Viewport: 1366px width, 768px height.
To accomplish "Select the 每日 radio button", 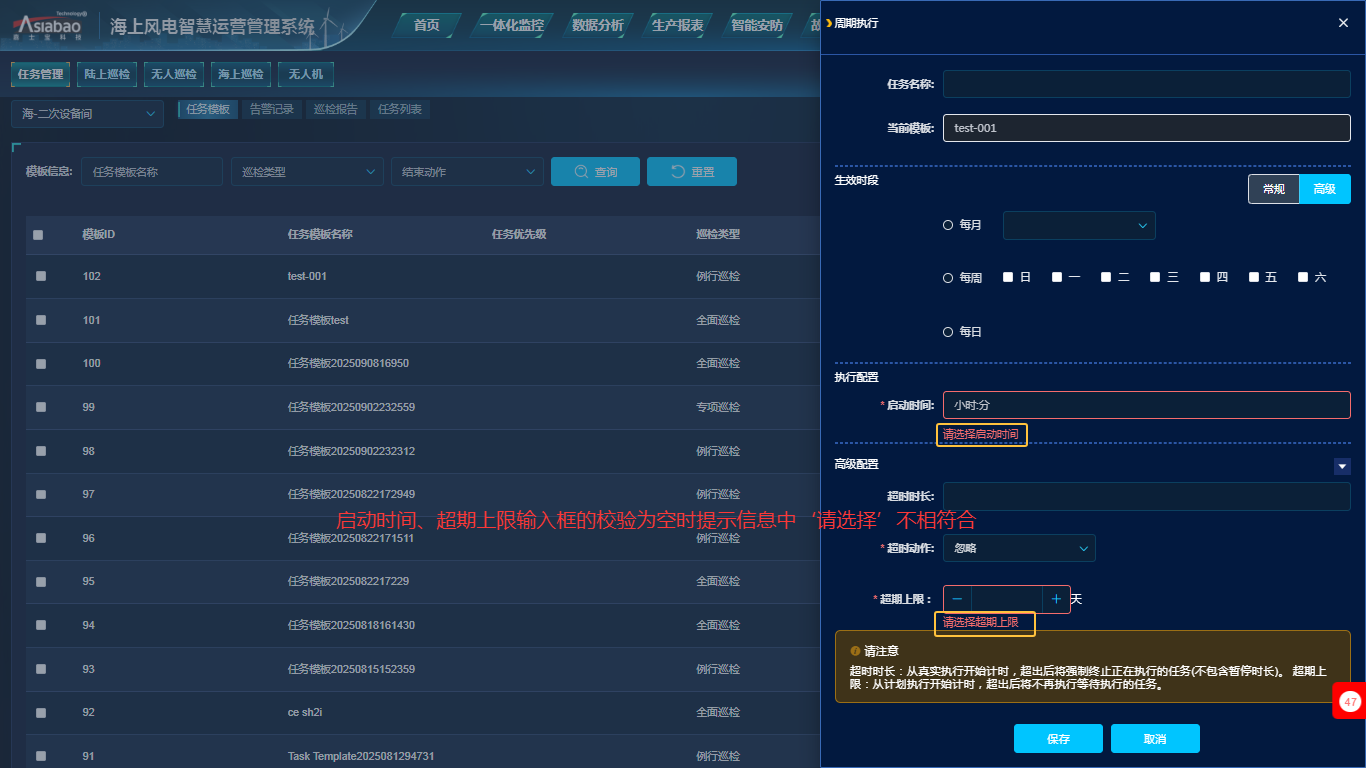I will 948,332.
